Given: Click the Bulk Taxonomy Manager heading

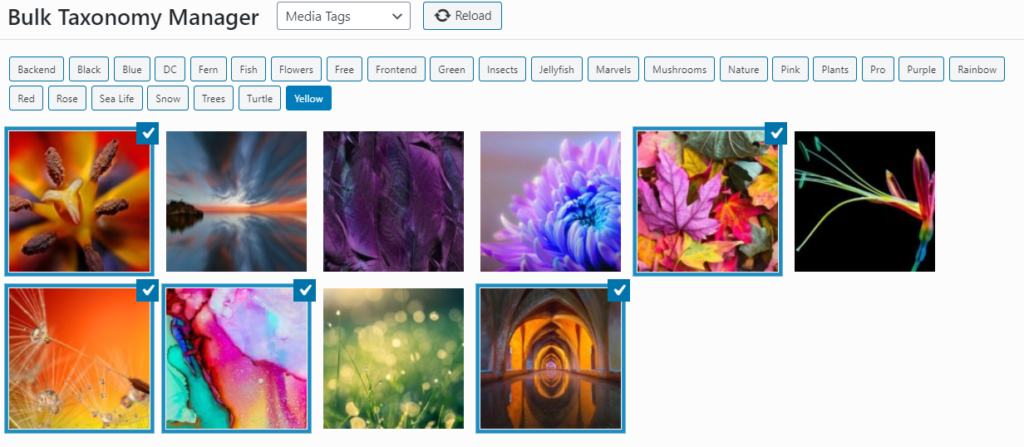Looking at the screenshot, I should (133, 18).
